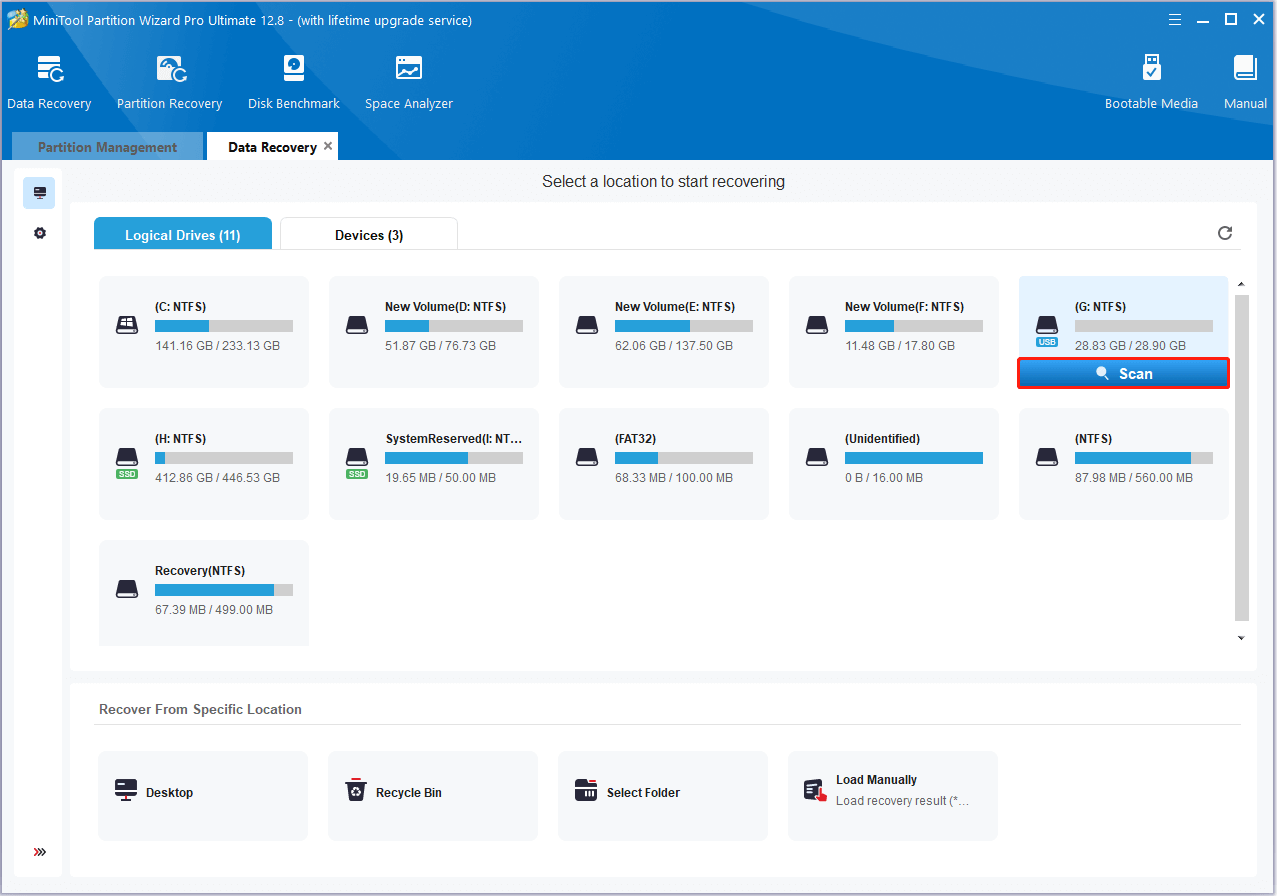
Task: Scan the G: NTFS drive
Action: [x=1124, y=373]
